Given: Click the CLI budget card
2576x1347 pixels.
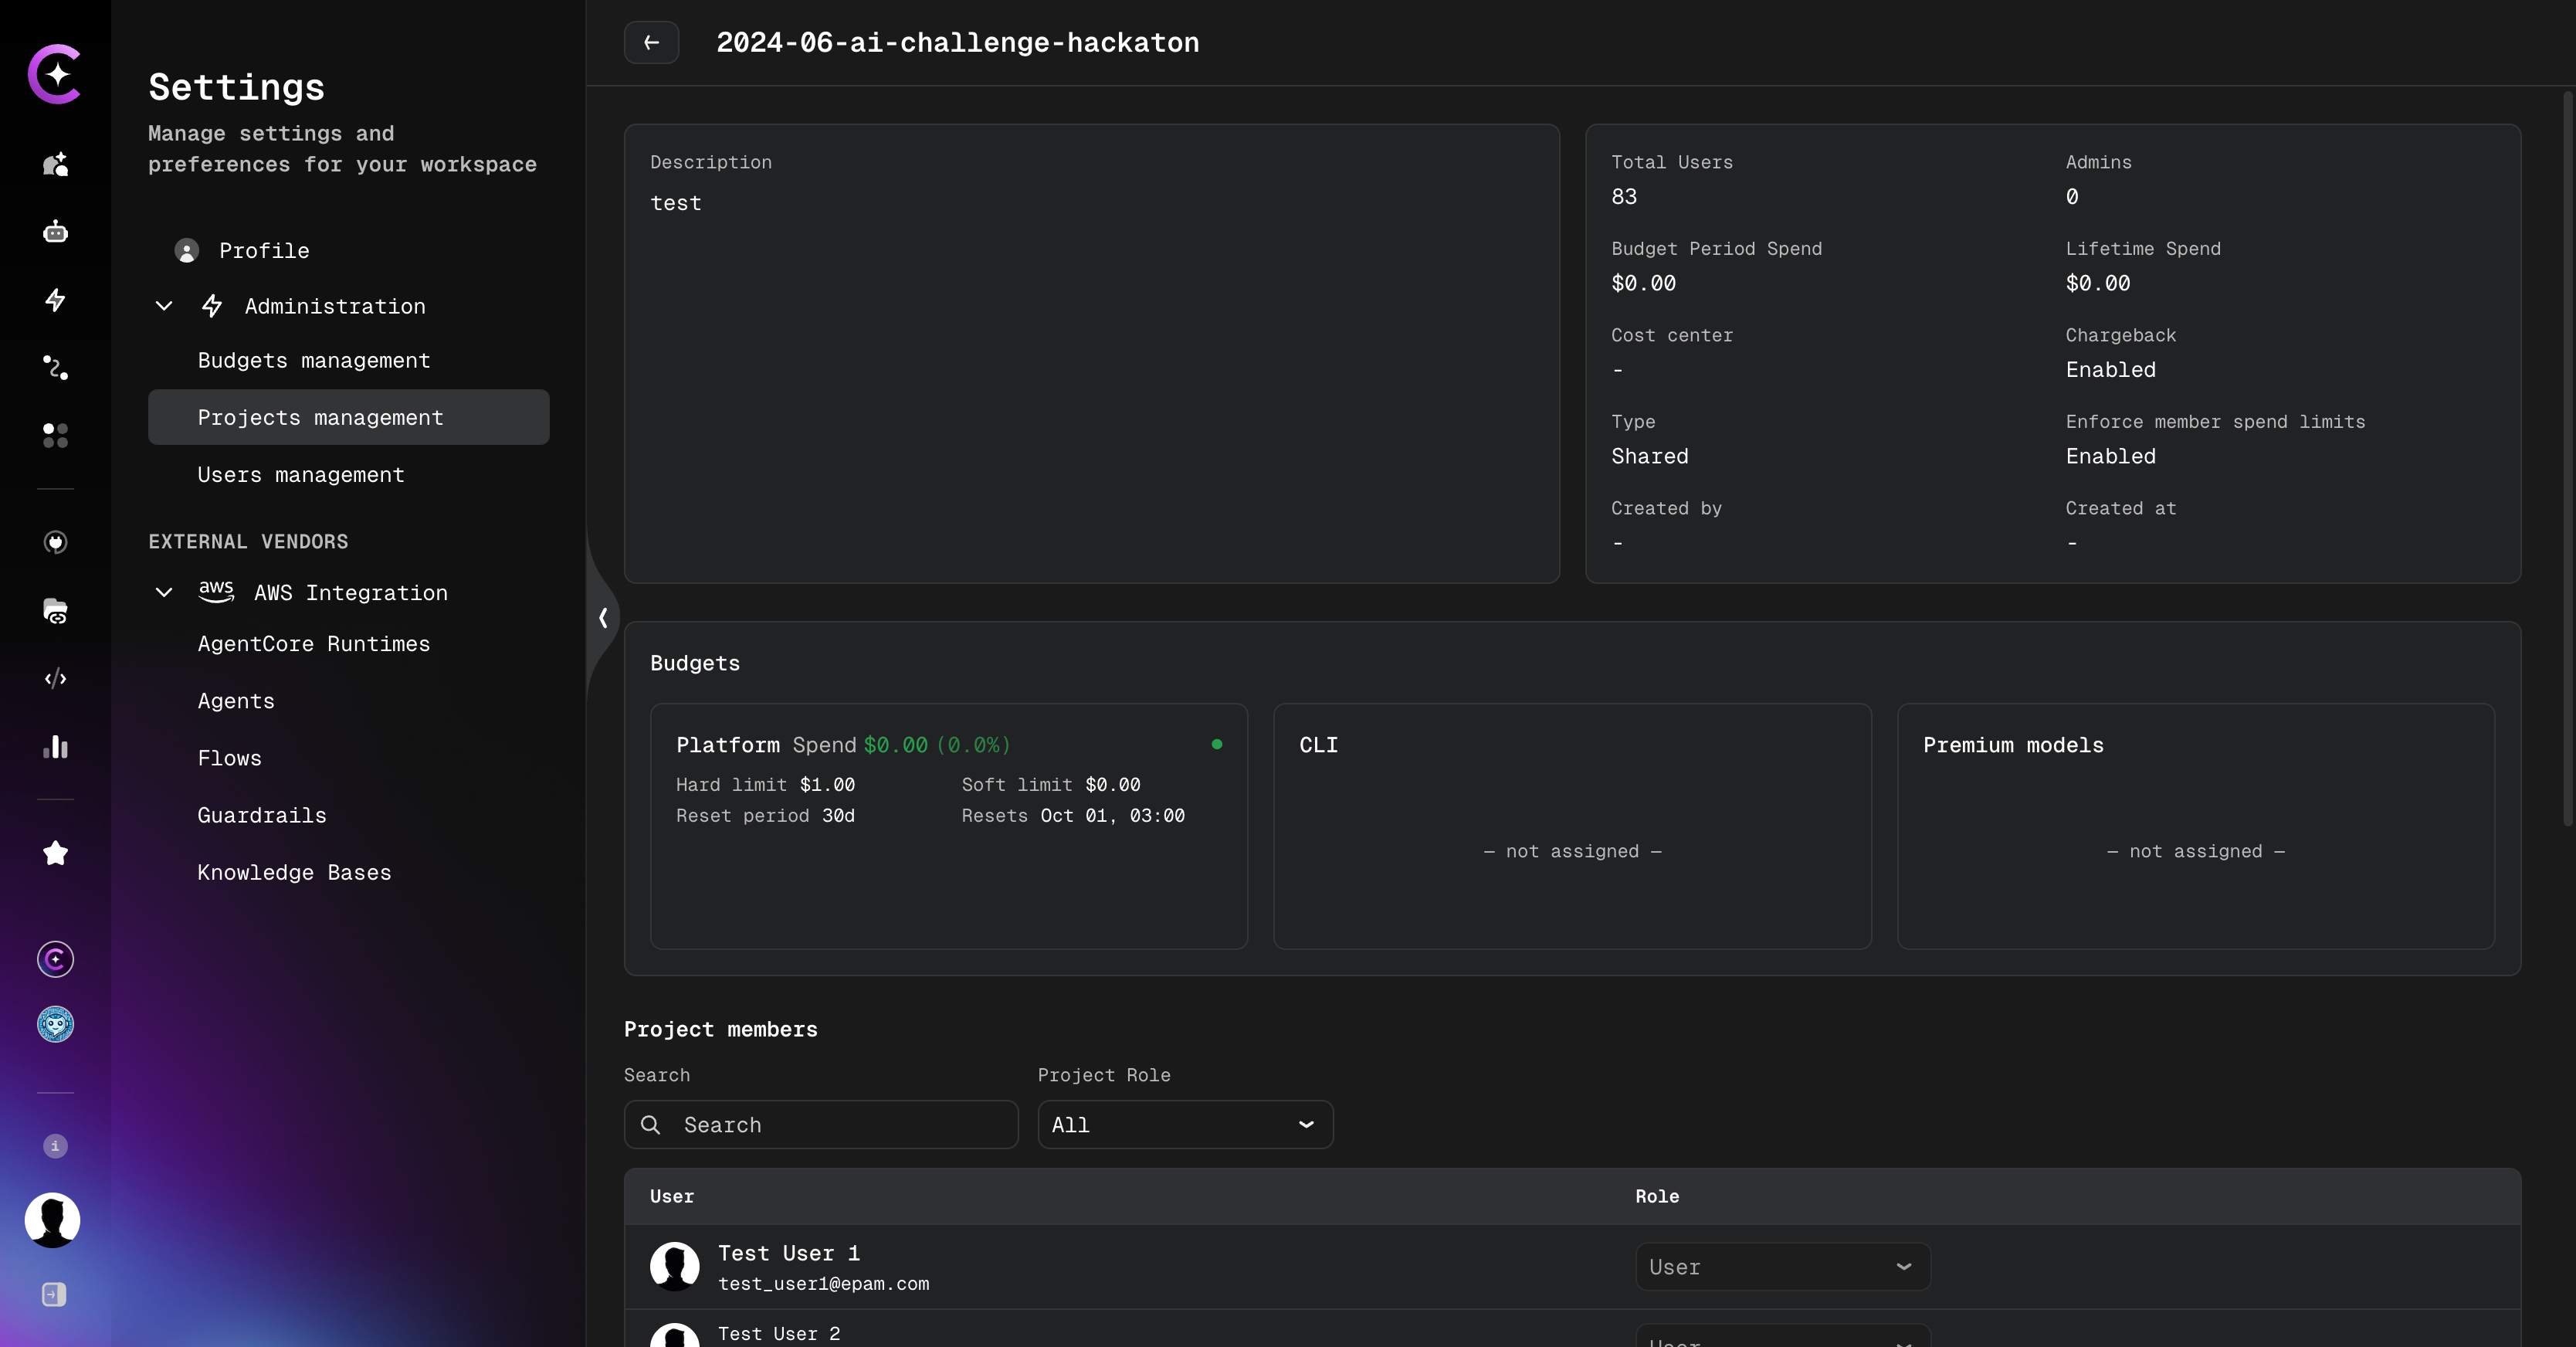Looking at the screenshot, I should click(1572, 826).
